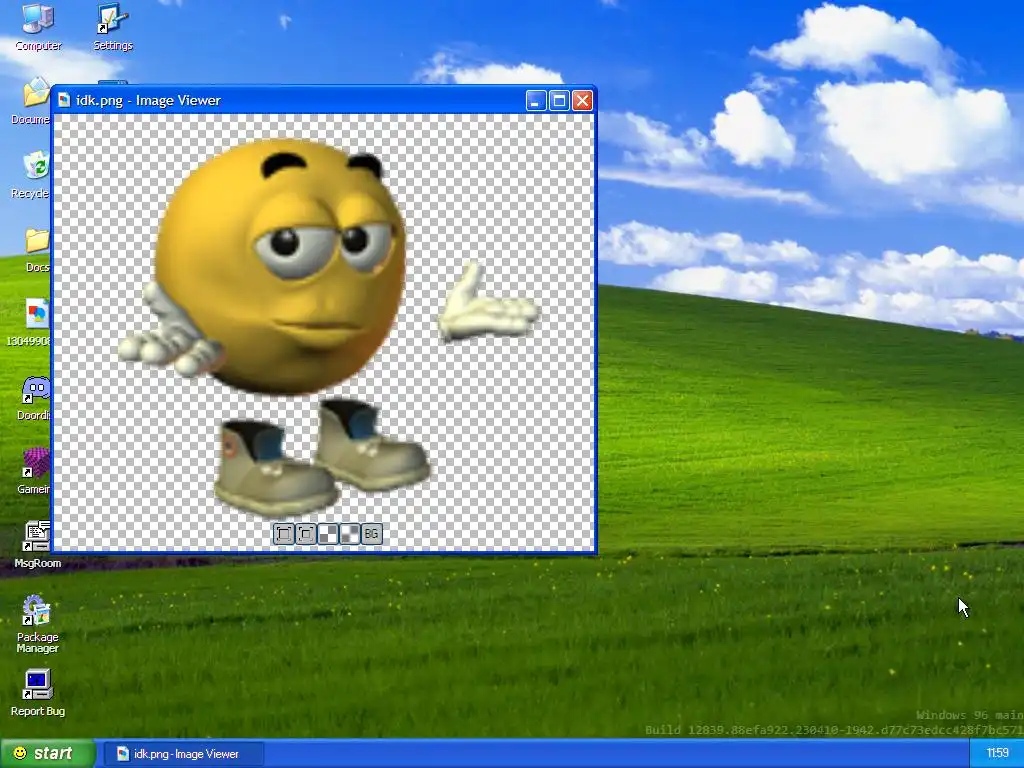The image size is (1024, 768).
Task: Select the Docs folder desktop icon
Action: point(37,249)
